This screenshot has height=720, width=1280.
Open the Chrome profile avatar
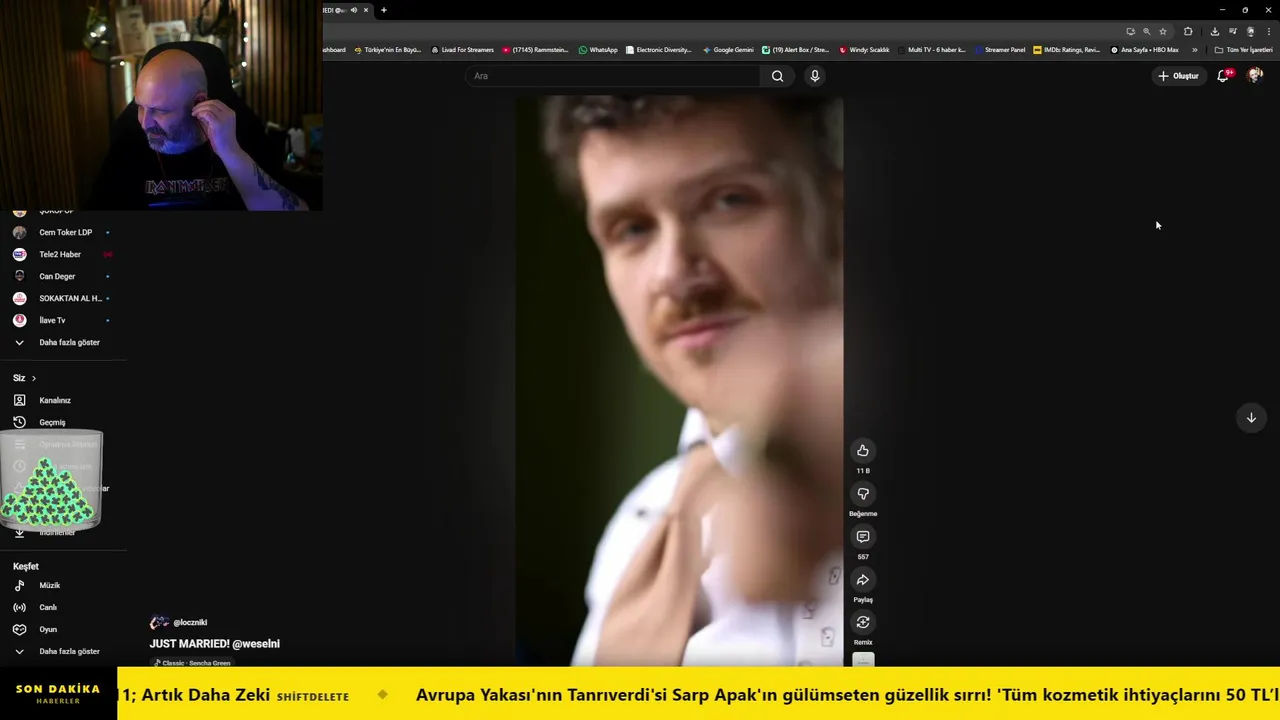tap(1250, 31)
